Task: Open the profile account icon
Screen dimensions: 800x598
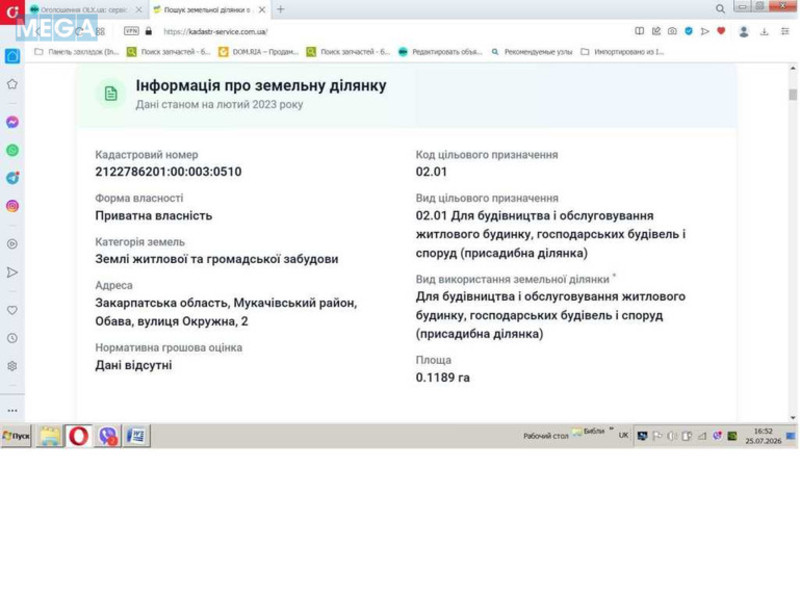Action: coord(744,32)
